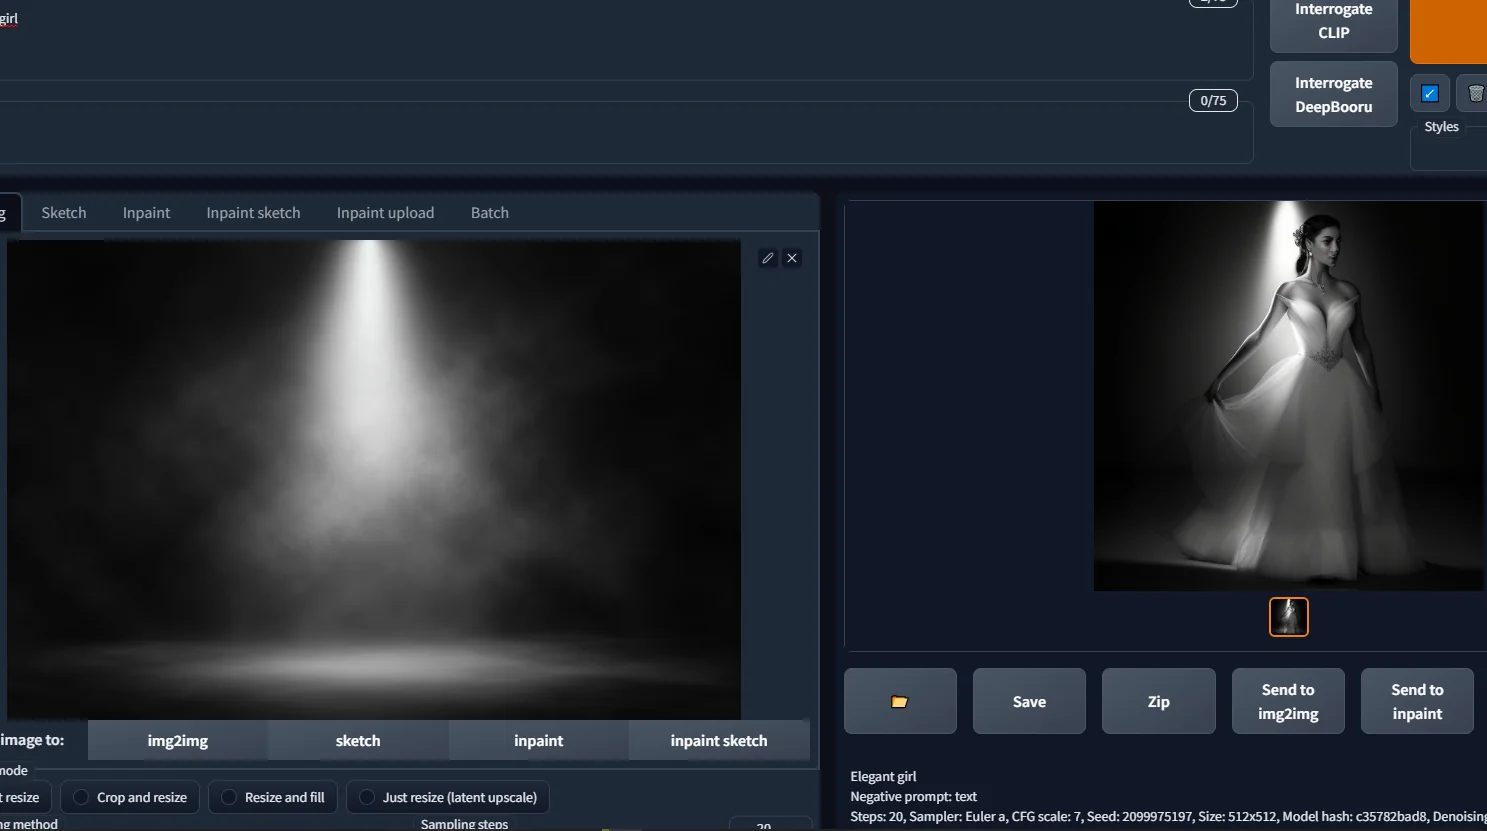
Task: Click the 0/75 token counter badge
Action: (1213, 100)
